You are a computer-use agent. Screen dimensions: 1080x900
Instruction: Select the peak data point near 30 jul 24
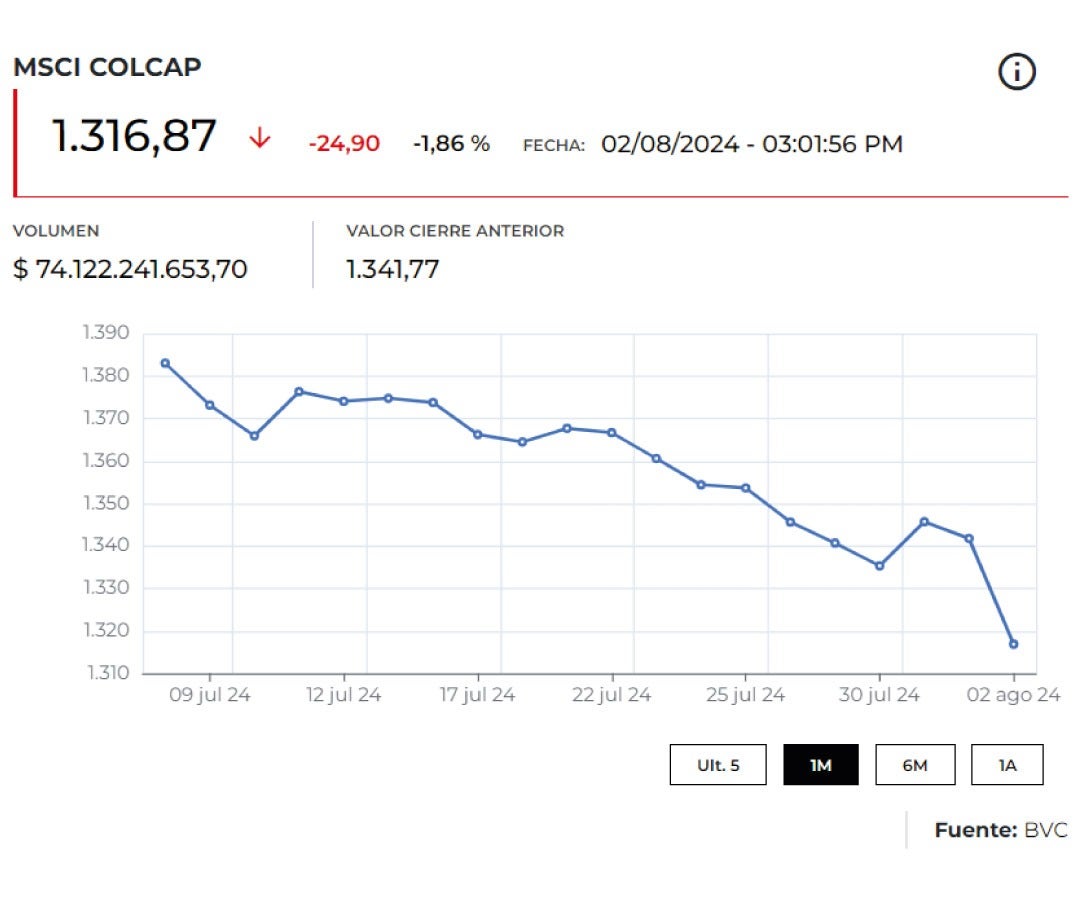click(924, 520)
